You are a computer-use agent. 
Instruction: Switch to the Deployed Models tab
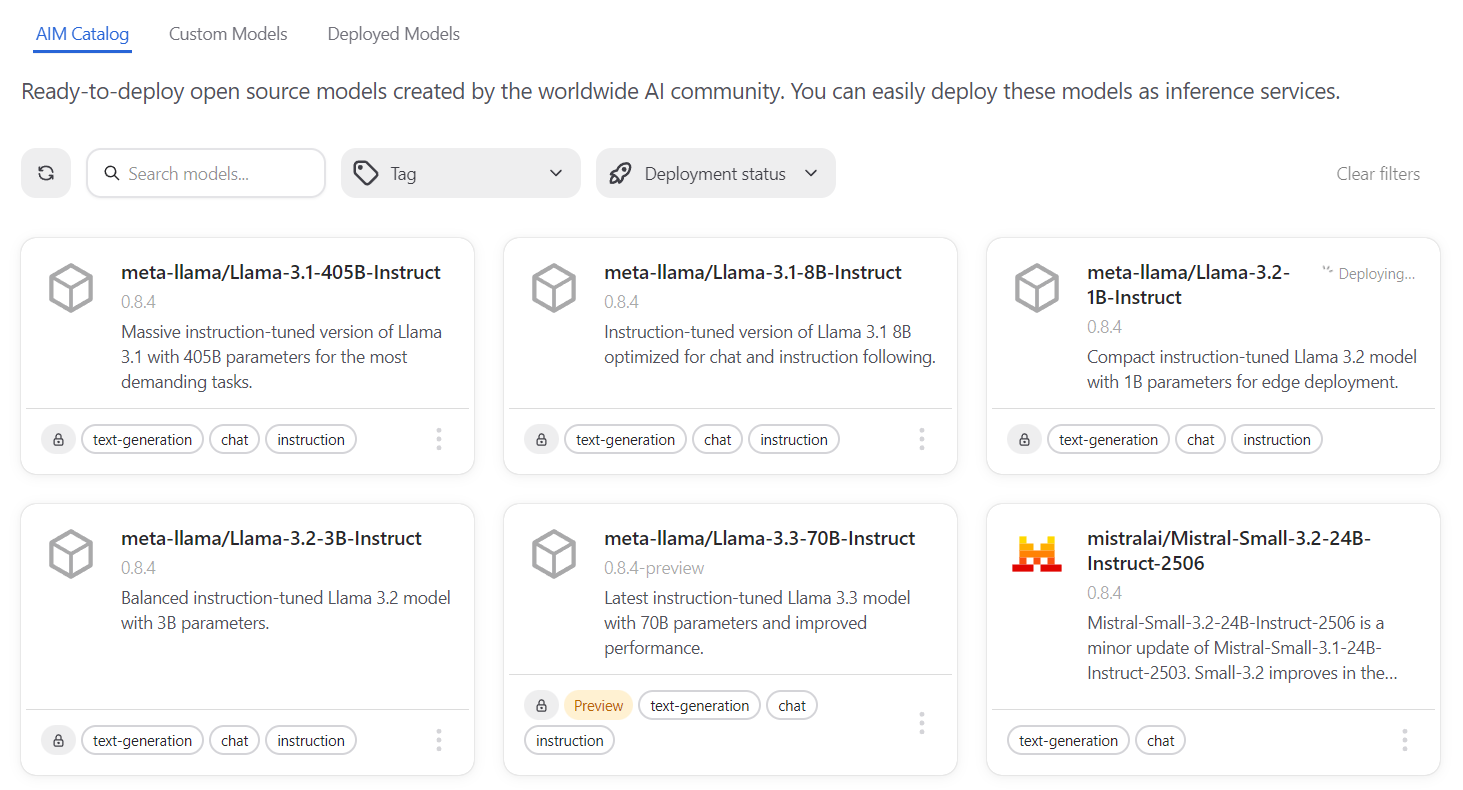pyautogui.click(x=393, y=33)
